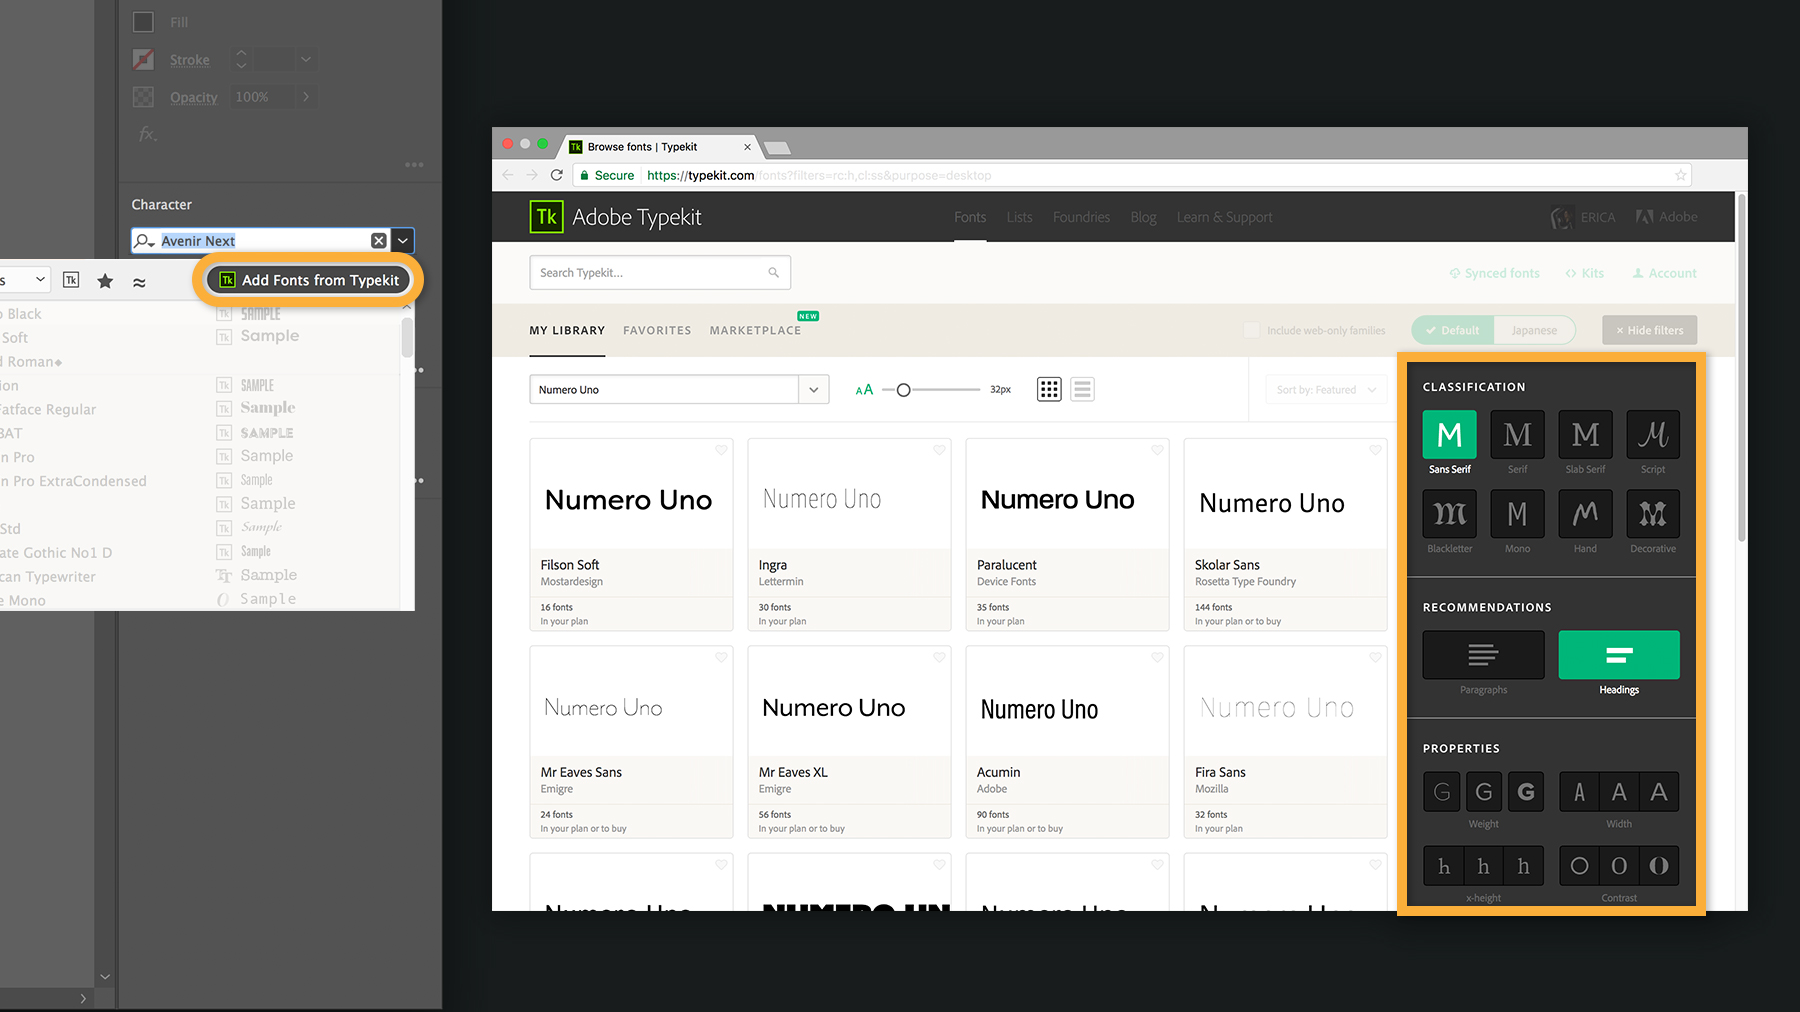Enable Include web-only families checkbox
This screenshot has height=1012, width=1800.
(x=1251, y=330)
